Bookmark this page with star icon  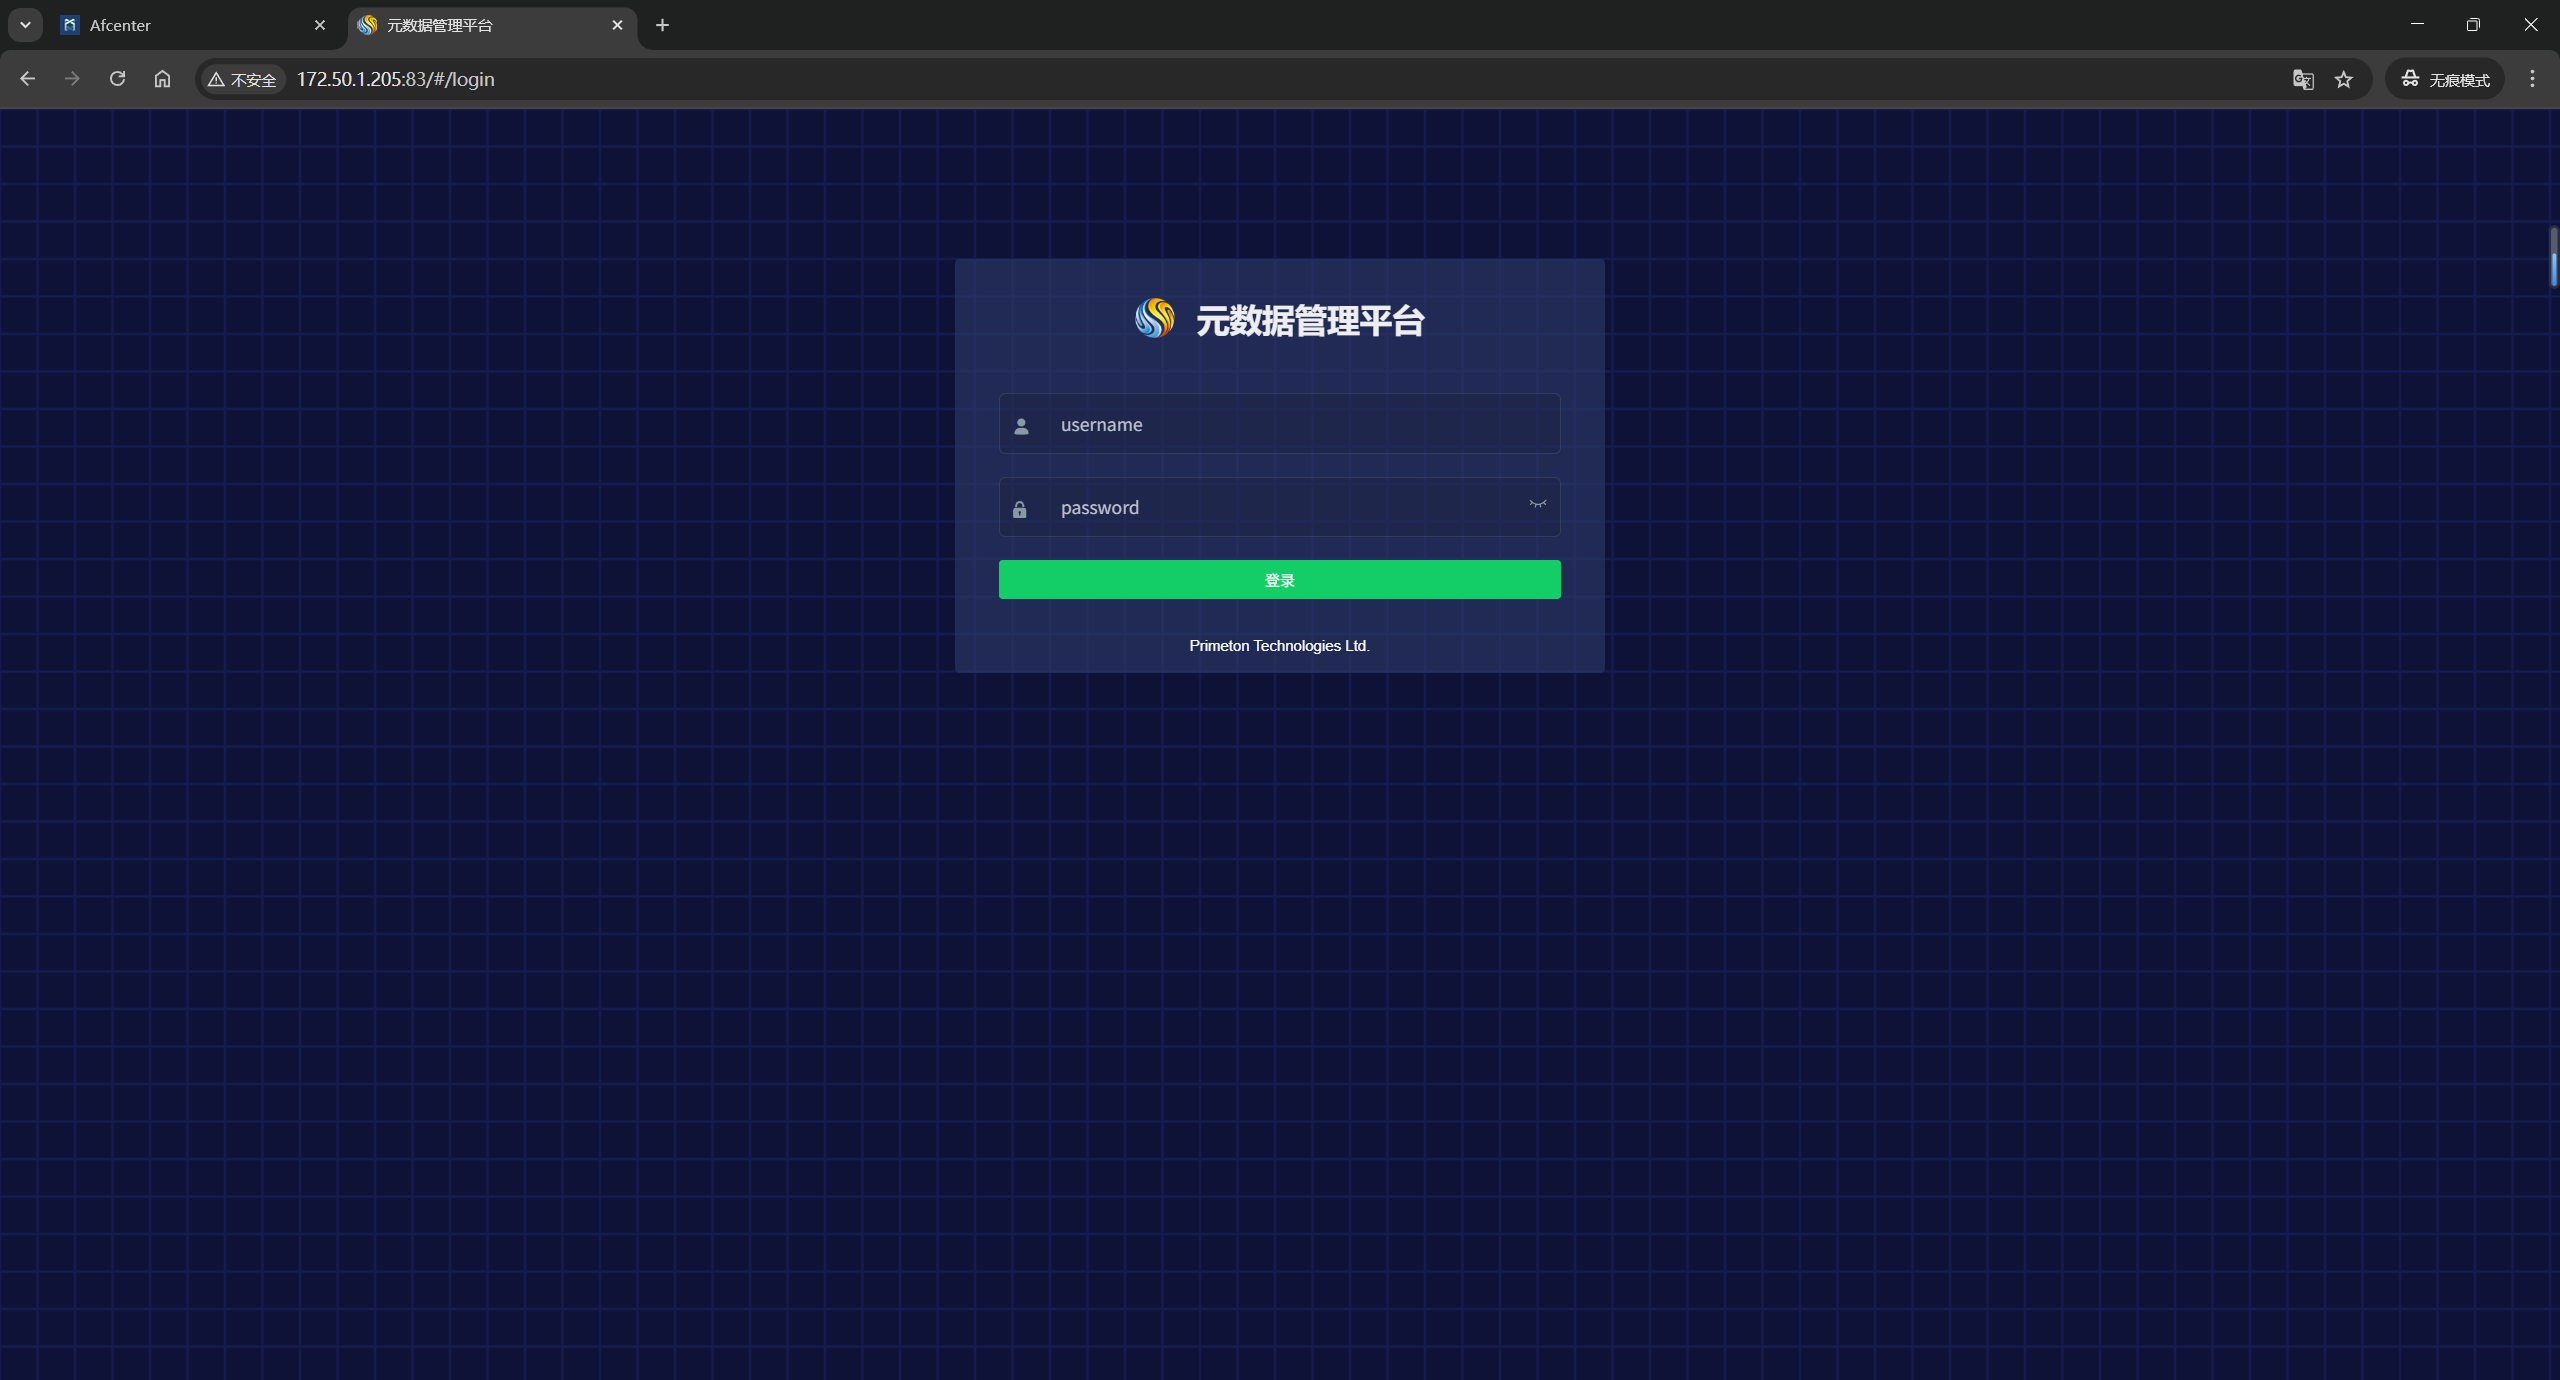click(2344, 79)
